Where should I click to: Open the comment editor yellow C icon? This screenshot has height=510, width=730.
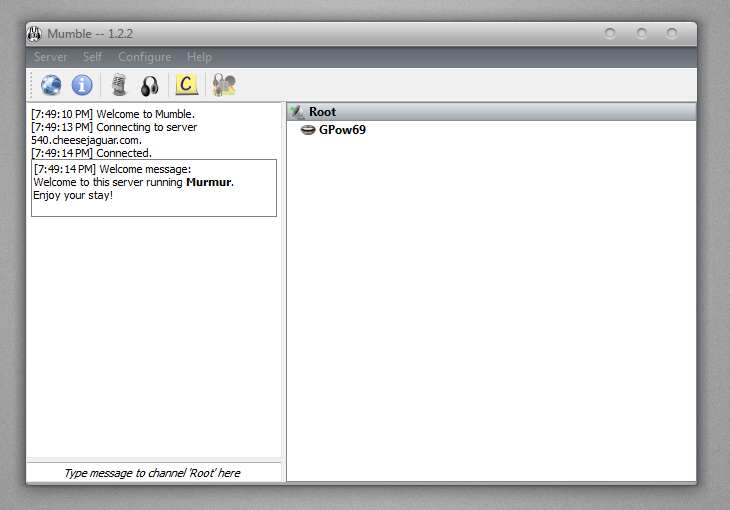(186, 85)
